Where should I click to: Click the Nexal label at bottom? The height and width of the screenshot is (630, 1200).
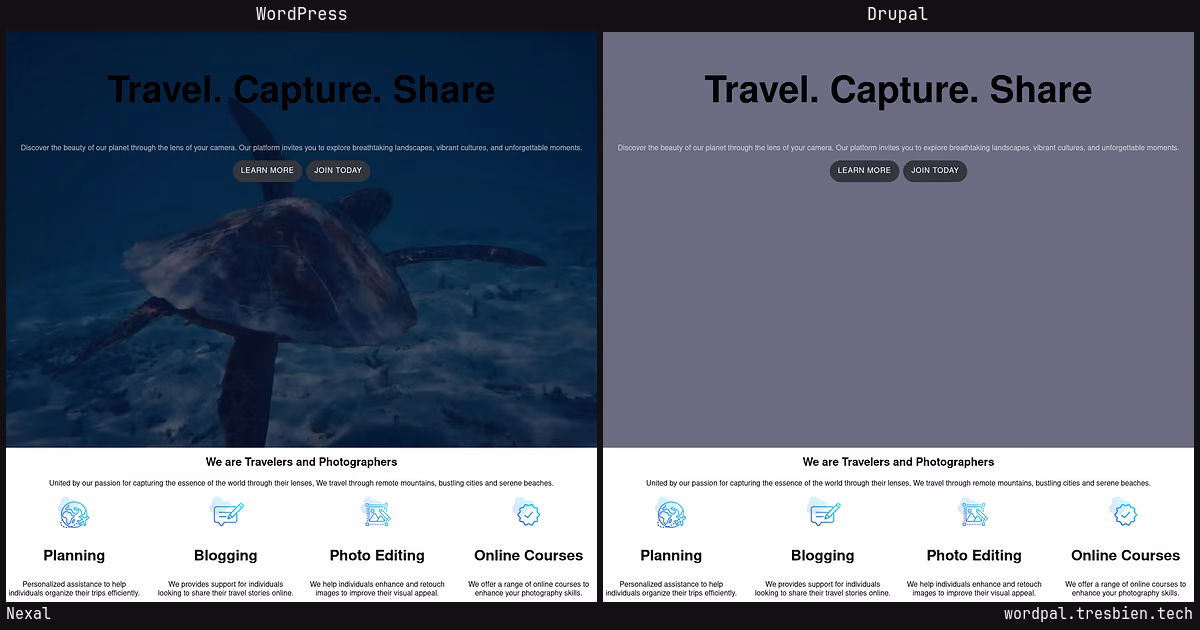[x=29, y=614]
